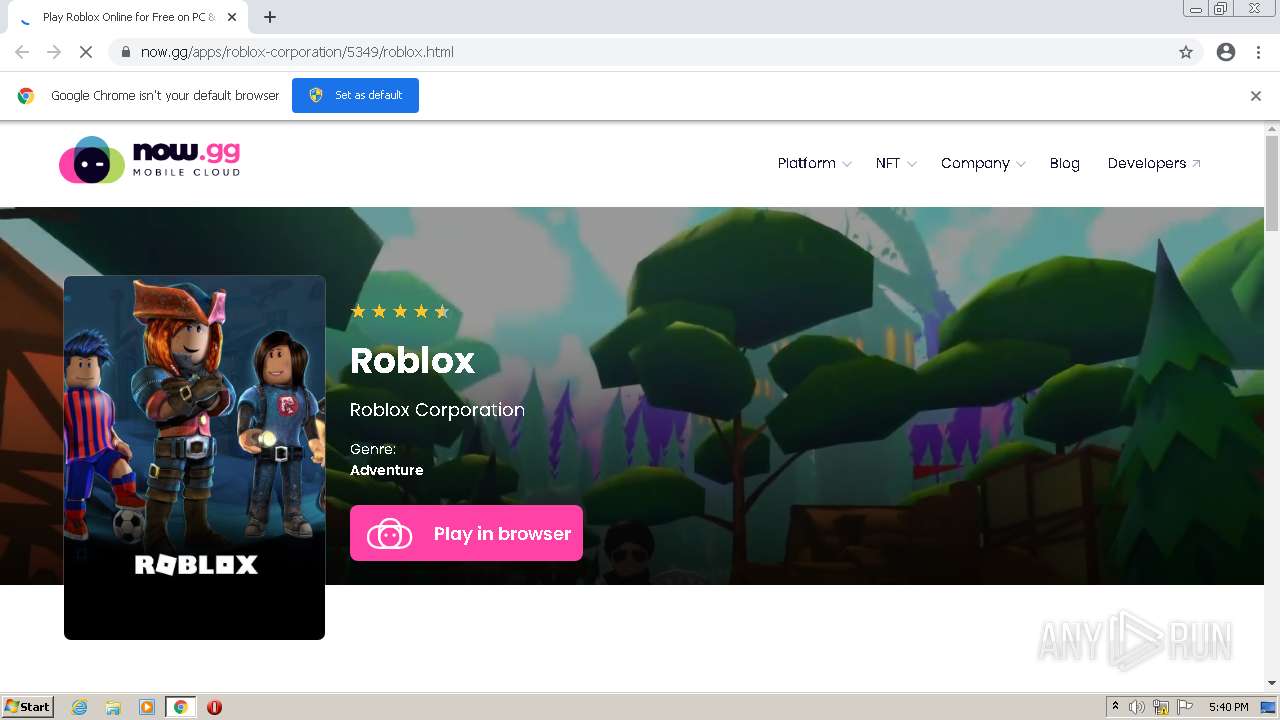Expand the Company menu
Viewport: 1280px width, 720px height.
coord(983,163)
